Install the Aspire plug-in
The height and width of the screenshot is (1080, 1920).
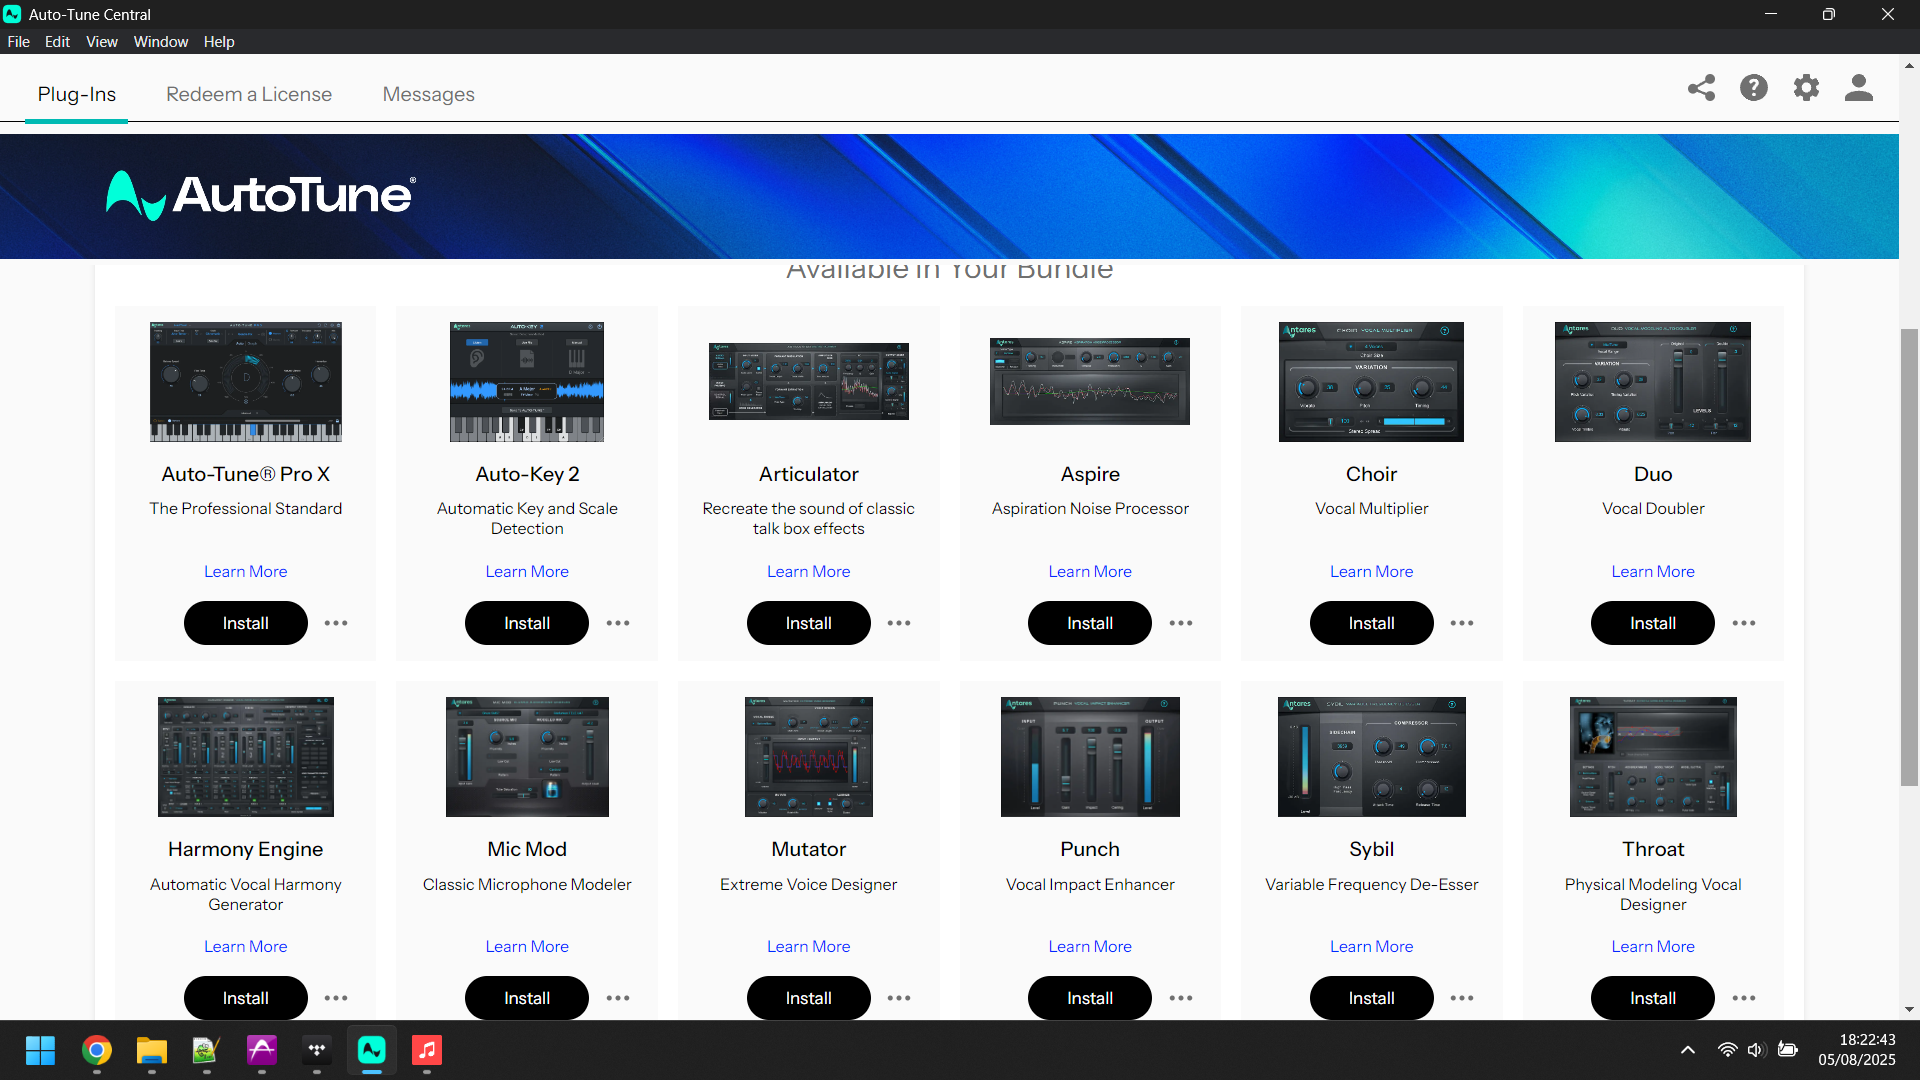[1090, 623]
